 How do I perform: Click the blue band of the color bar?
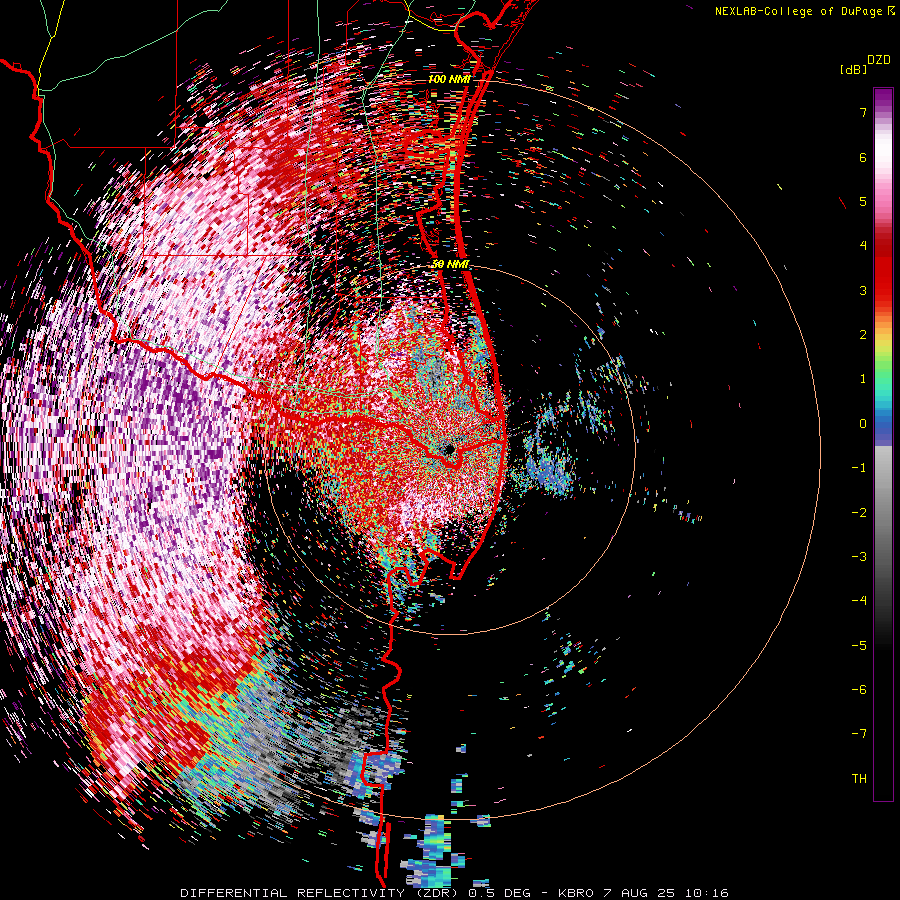883,428
